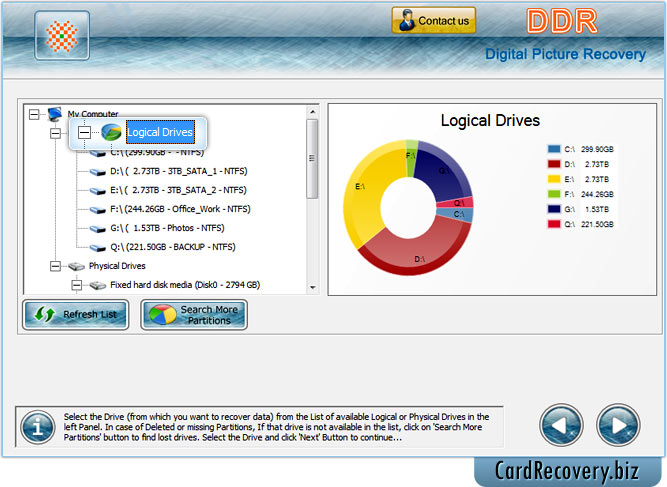
Task: Select the Q:\ BACKUP drive row
Action: 173,247
